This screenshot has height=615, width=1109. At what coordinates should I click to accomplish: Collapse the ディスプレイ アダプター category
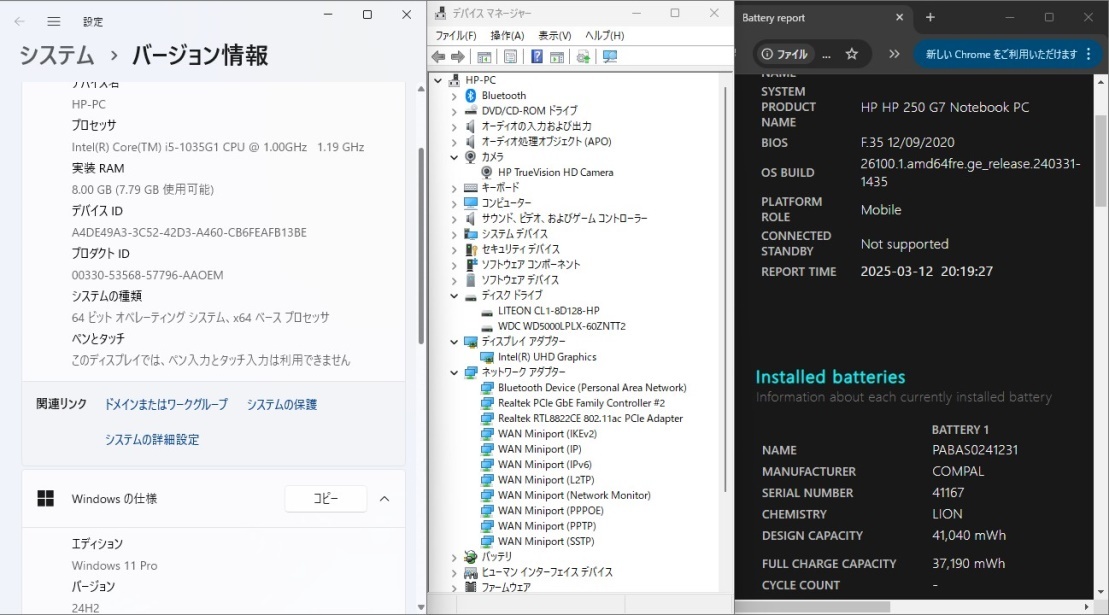tap(454, 341)
